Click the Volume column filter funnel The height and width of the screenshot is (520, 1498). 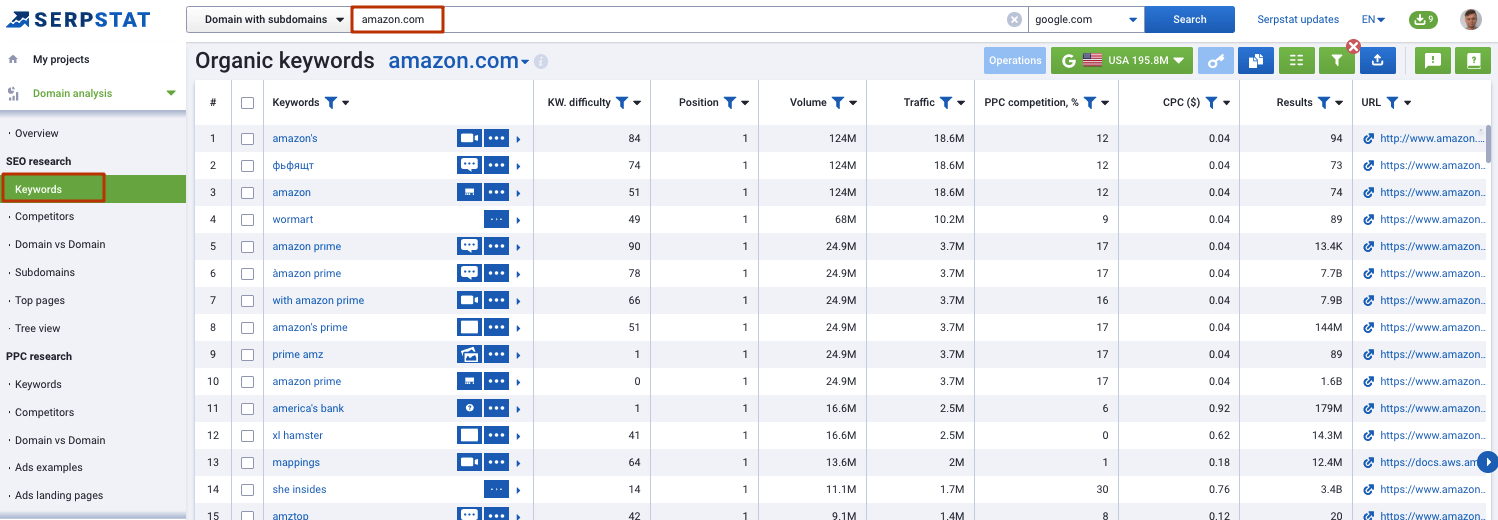tap(838, 102)
